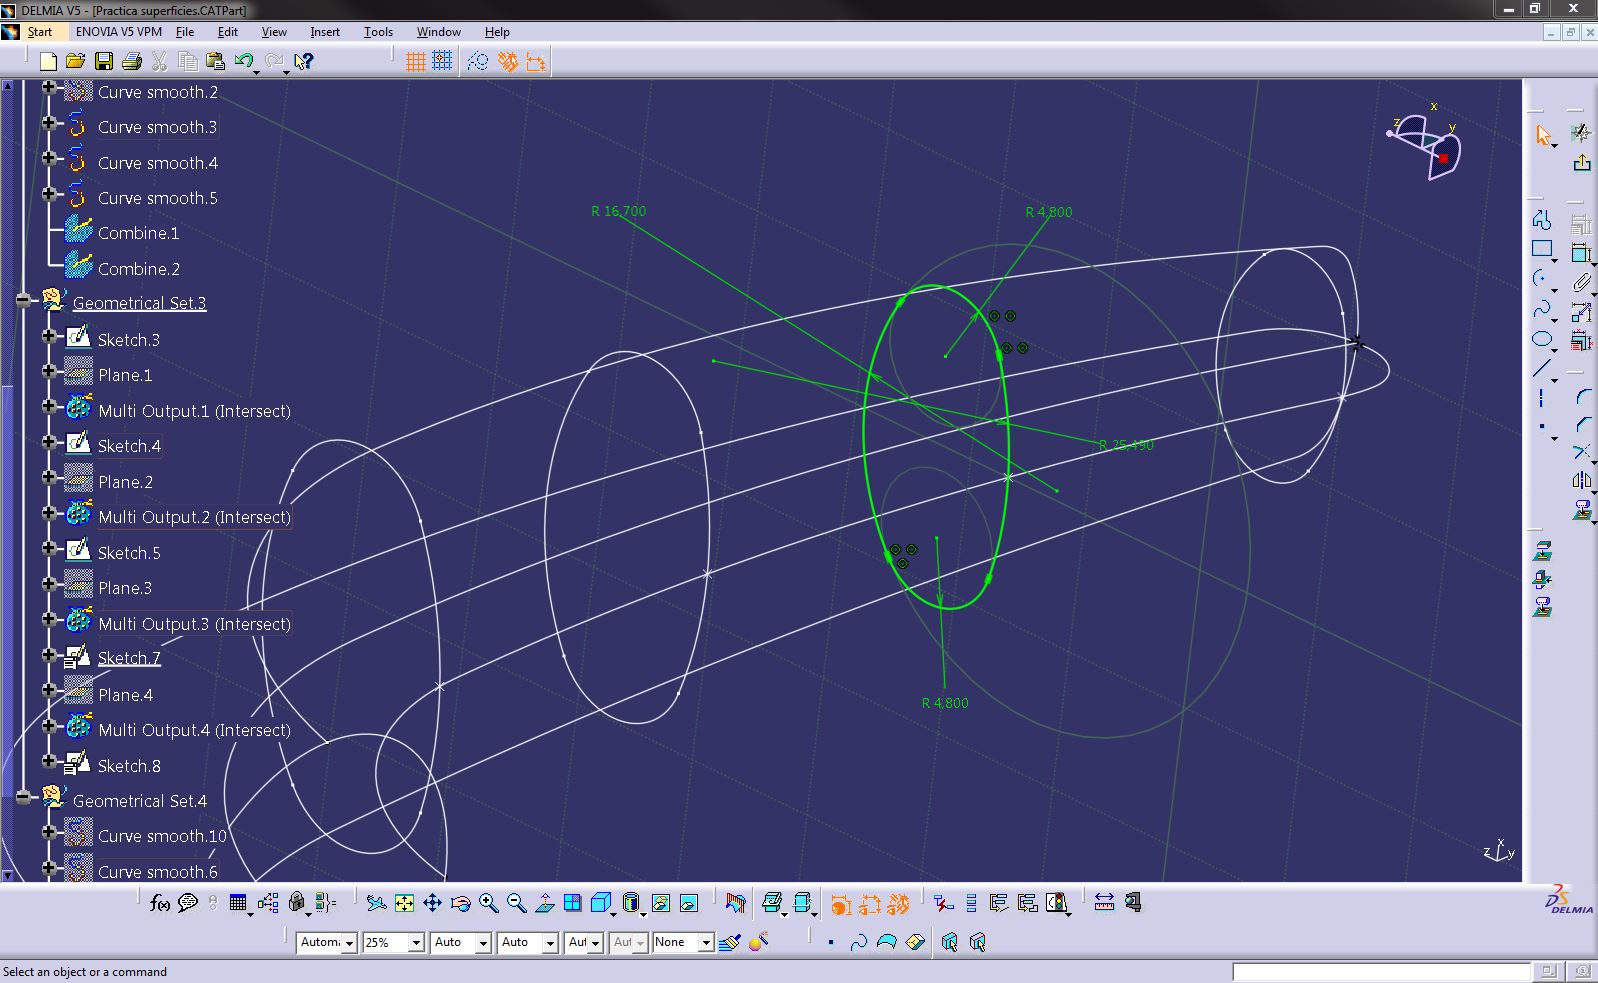Select the Rectangle sketch tool
Screen dimensions: 1598x983
pos(1542,249)
